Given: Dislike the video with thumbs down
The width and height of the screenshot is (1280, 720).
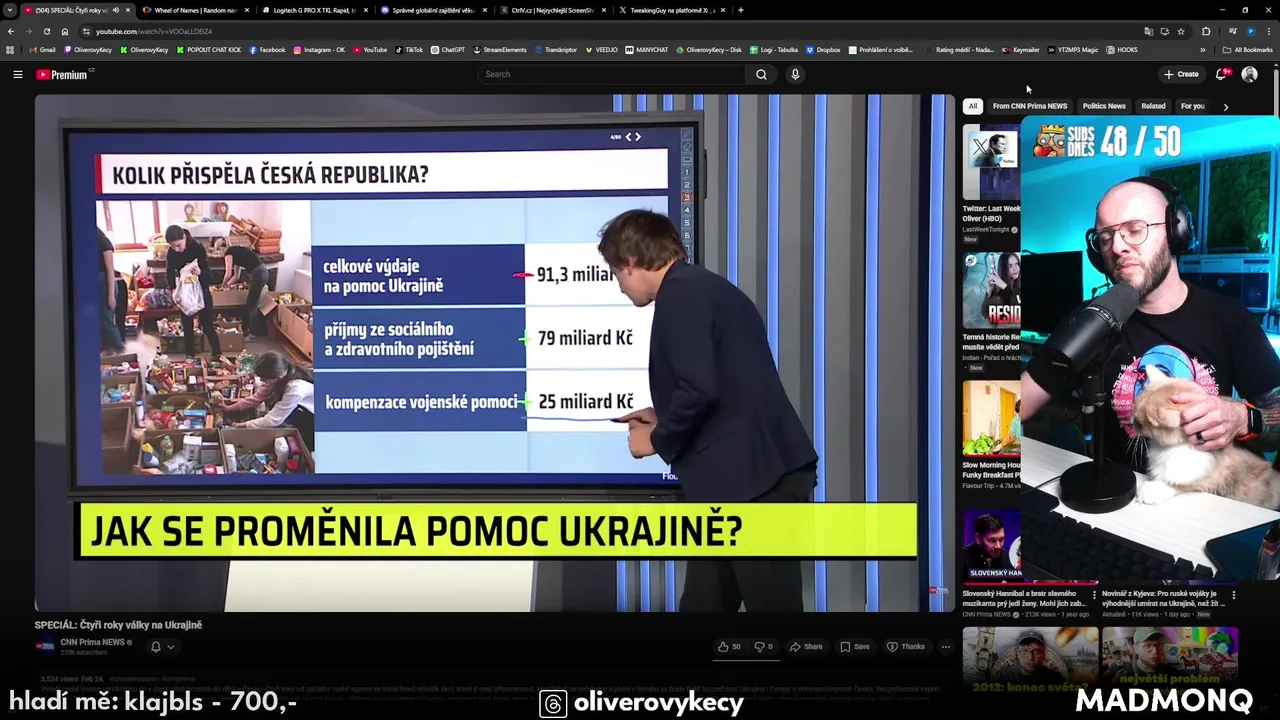Looking at the screenshot, I should coord(763,647).
